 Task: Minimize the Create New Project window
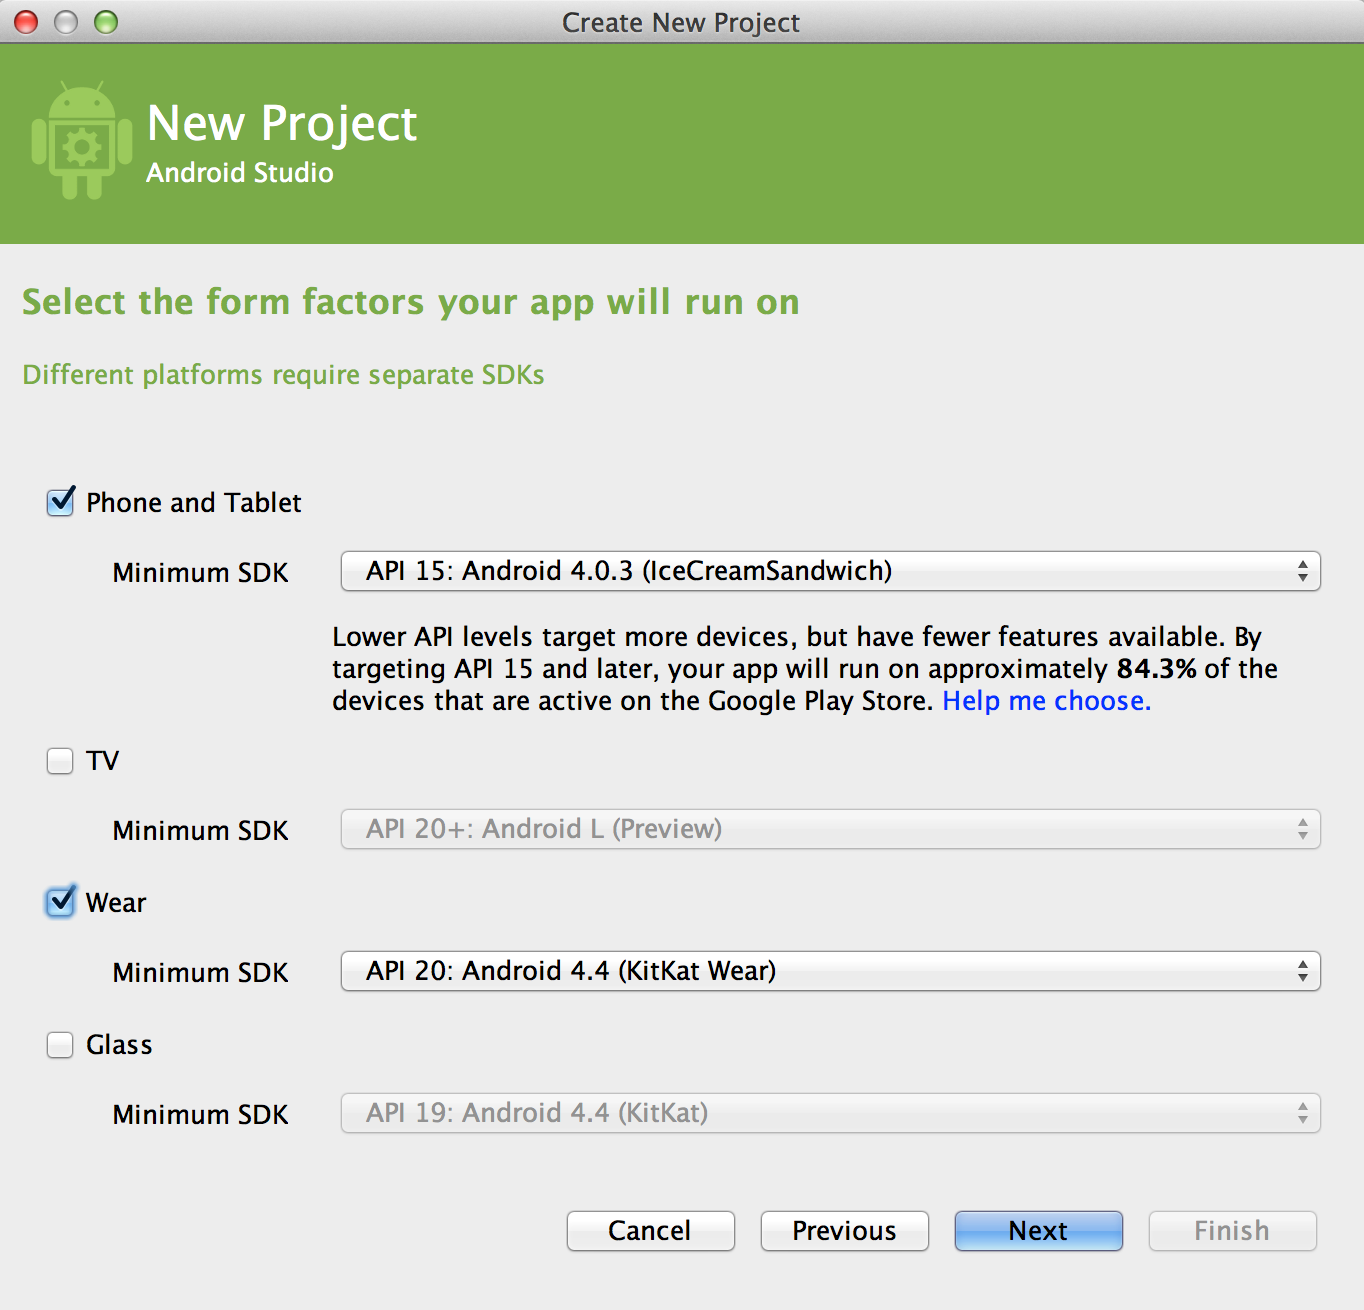[66, 22]
